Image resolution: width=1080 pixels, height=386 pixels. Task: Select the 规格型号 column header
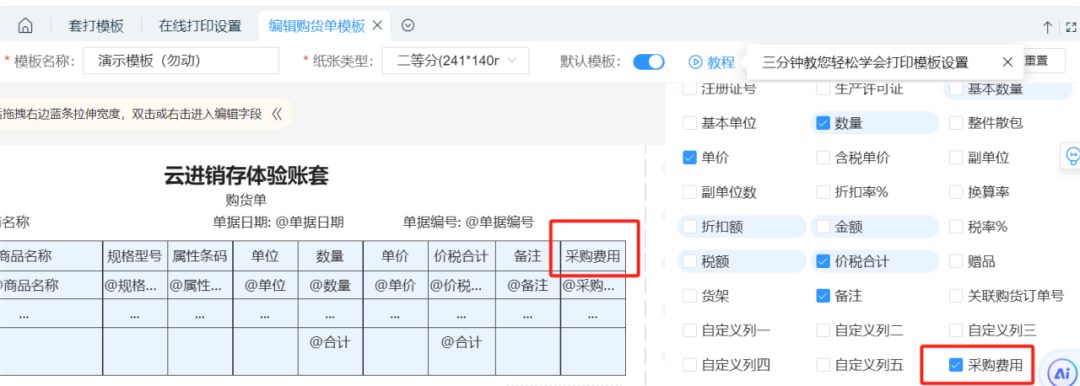[135, 256]
